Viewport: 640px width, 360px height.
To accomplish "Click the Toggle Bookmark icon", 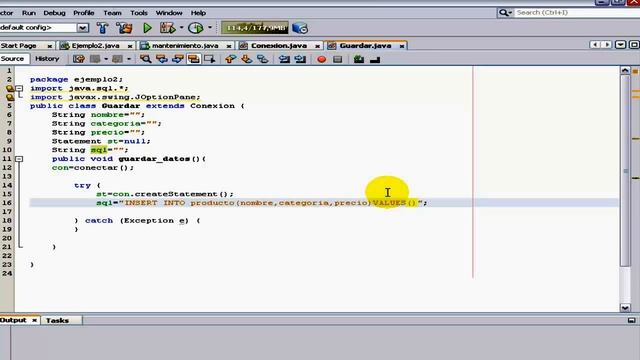I will click(262, 59).
